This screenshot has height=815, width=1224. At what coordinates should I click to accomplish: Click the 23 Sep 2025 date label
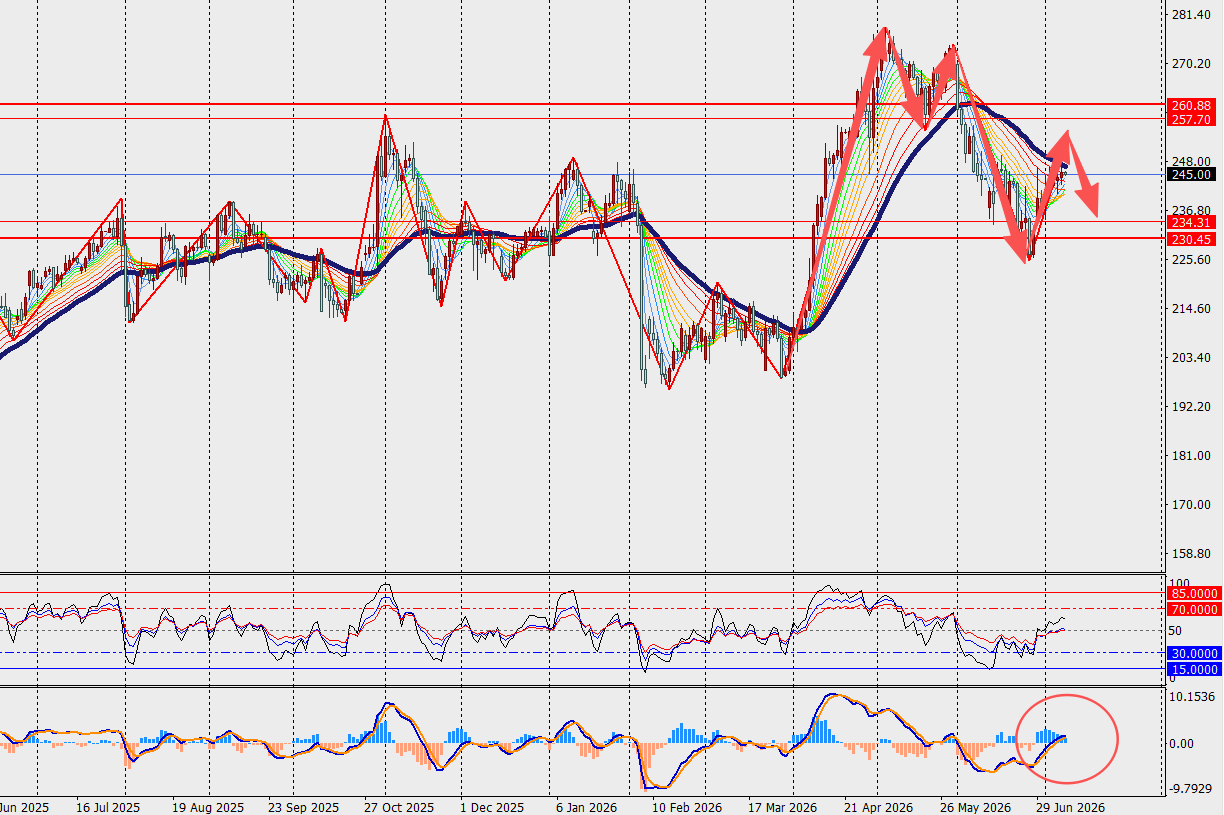coord(304,806)
